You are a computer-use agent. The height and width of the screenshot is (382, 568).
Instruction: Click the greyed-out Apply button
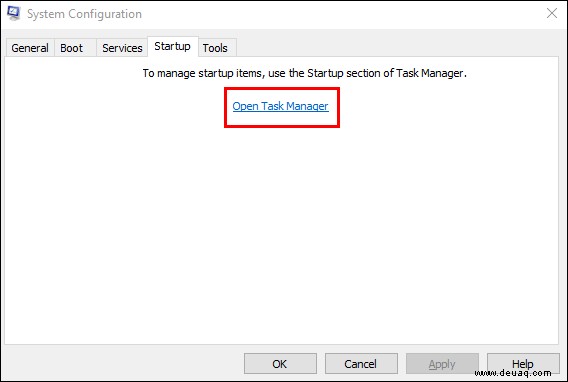[x=442, y=364]
